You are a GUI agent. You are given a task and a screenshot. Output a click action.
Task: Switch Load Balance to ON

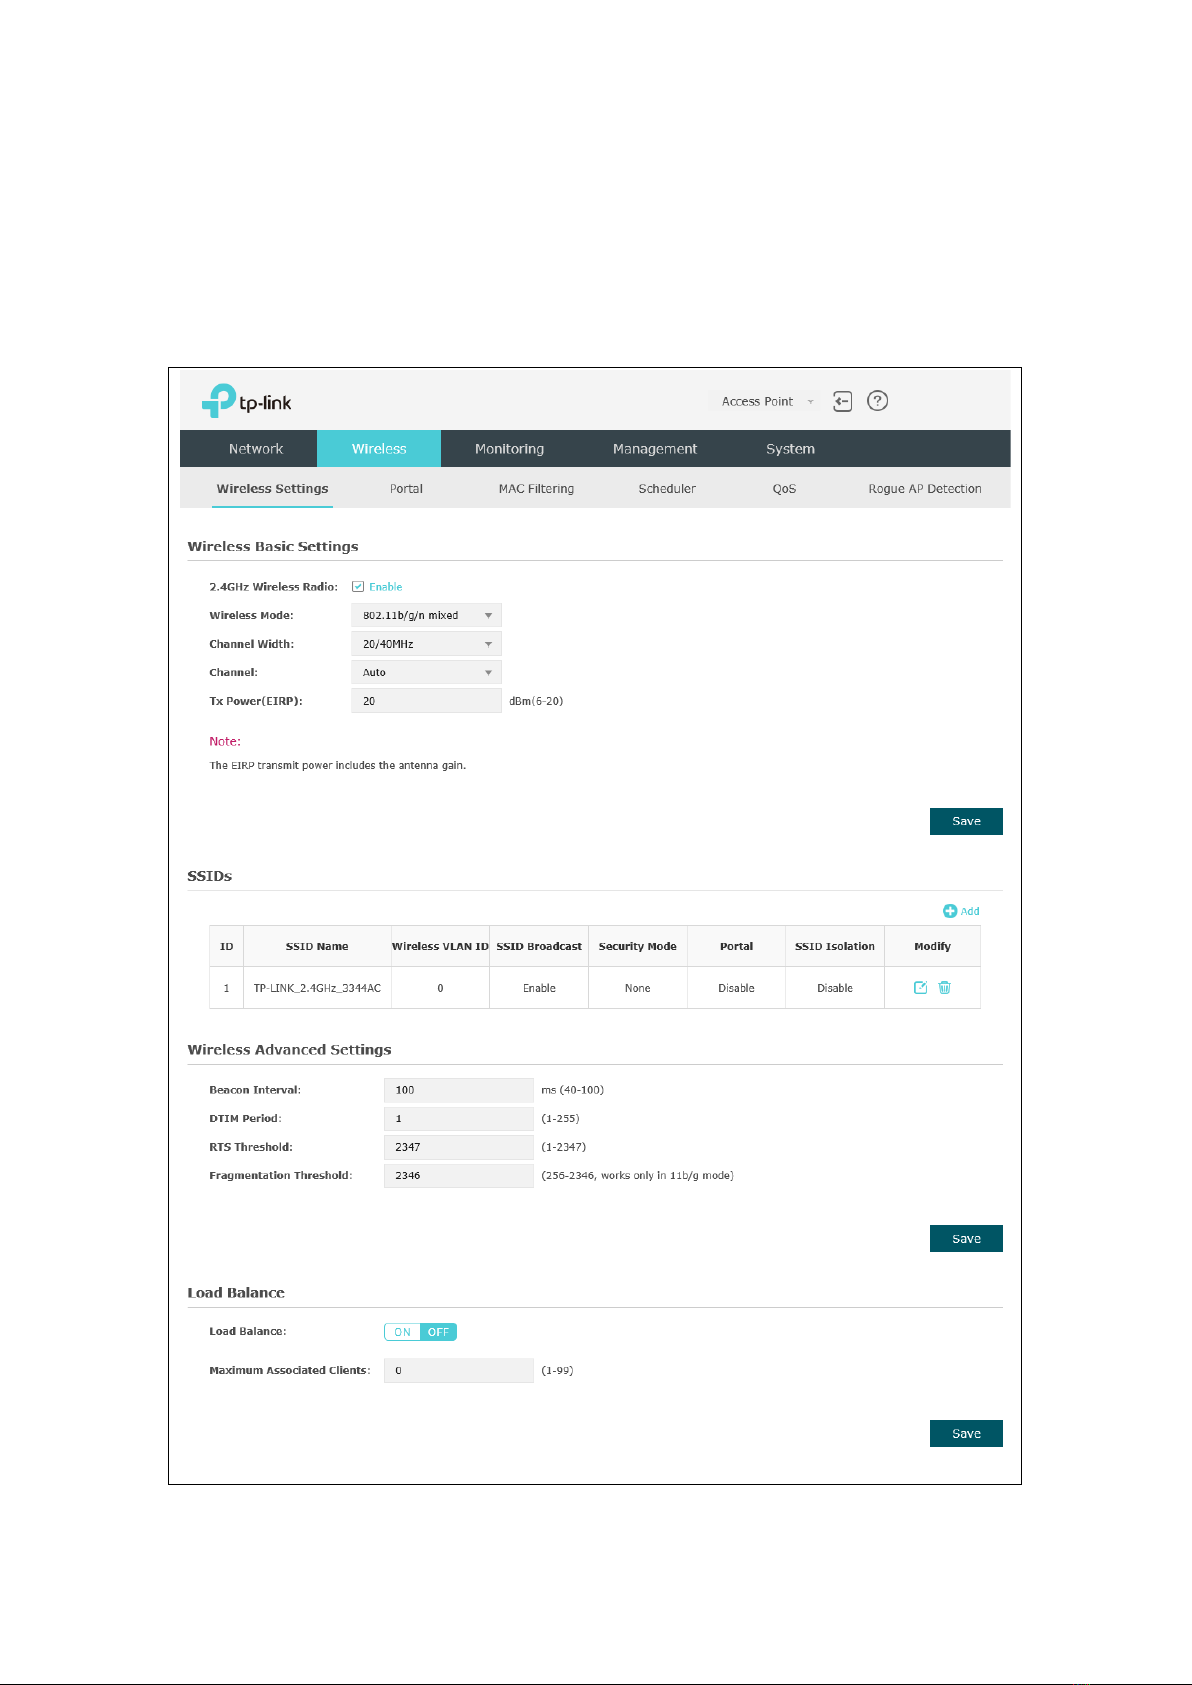coord(402,1332)
